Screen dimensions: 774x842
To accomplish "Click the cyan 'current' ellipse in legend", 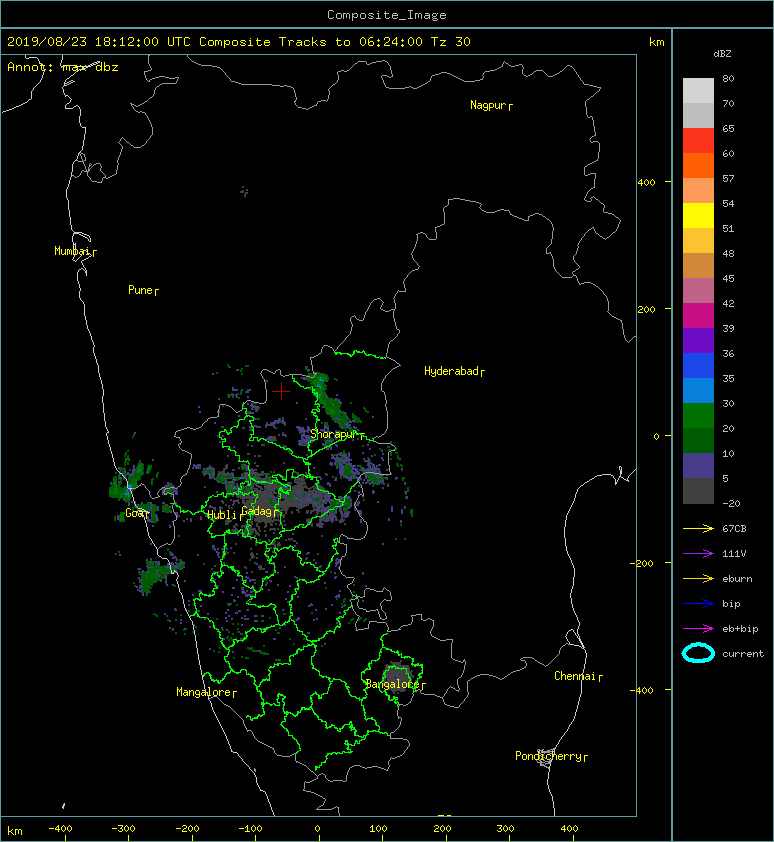I will coord(698,653).
